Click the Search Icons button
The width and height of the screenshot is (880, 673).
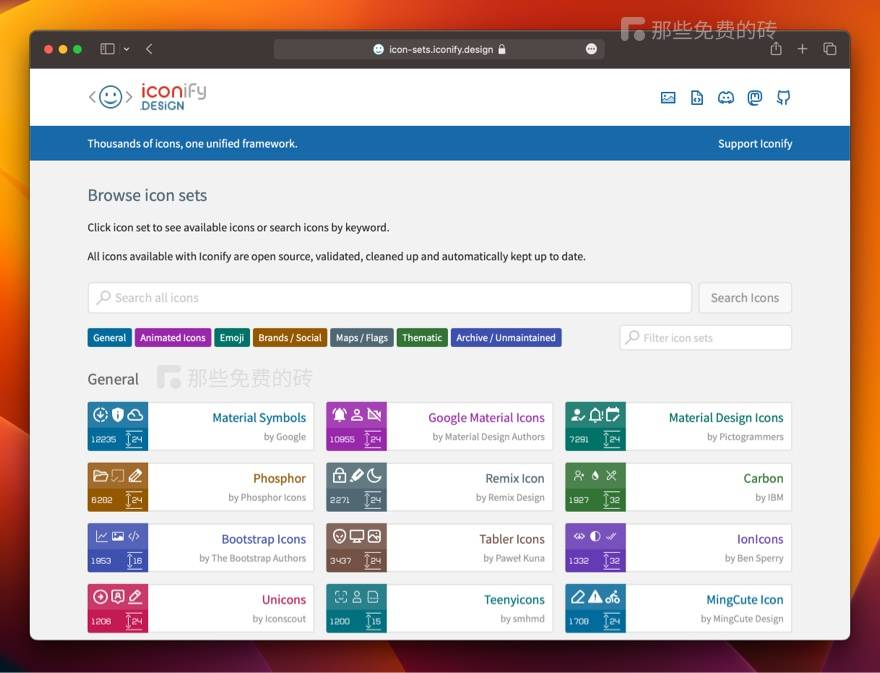(x=745, y=297)
